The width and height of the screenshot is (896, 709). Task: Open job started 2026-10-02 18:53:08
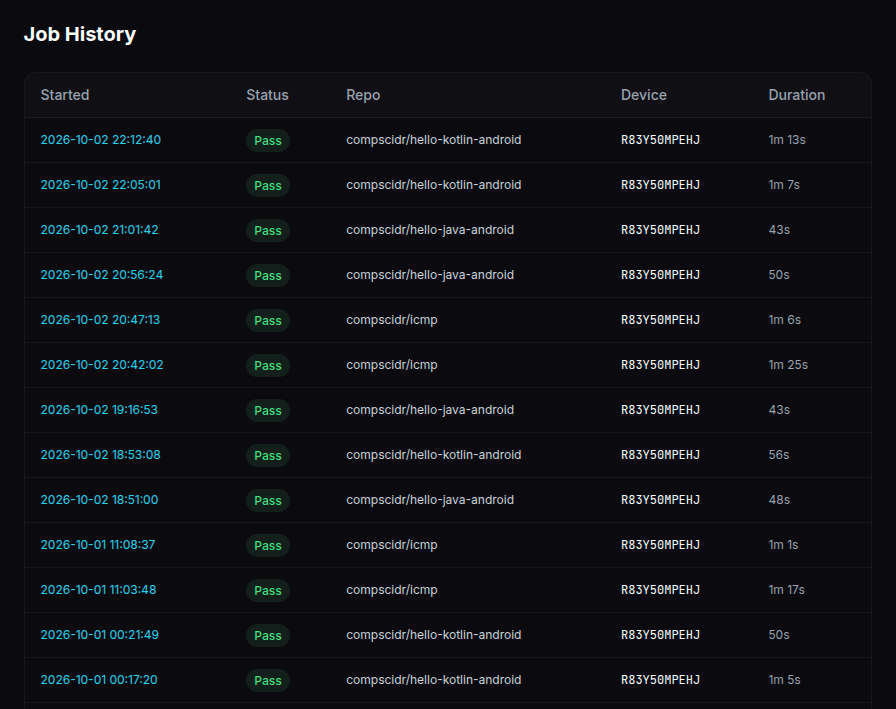tap(101, 455)
